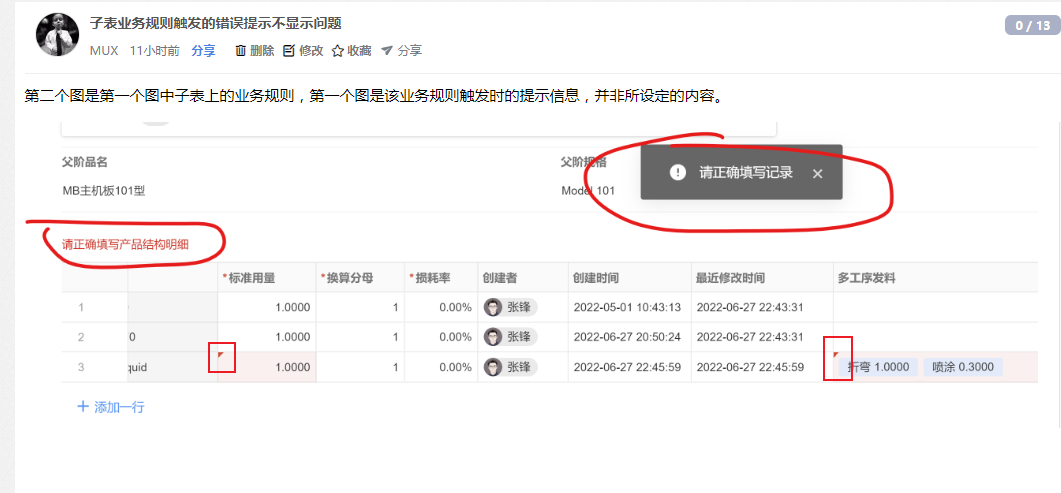Click the MUX author name
The image size is (1061, 493).
(104, 51)
